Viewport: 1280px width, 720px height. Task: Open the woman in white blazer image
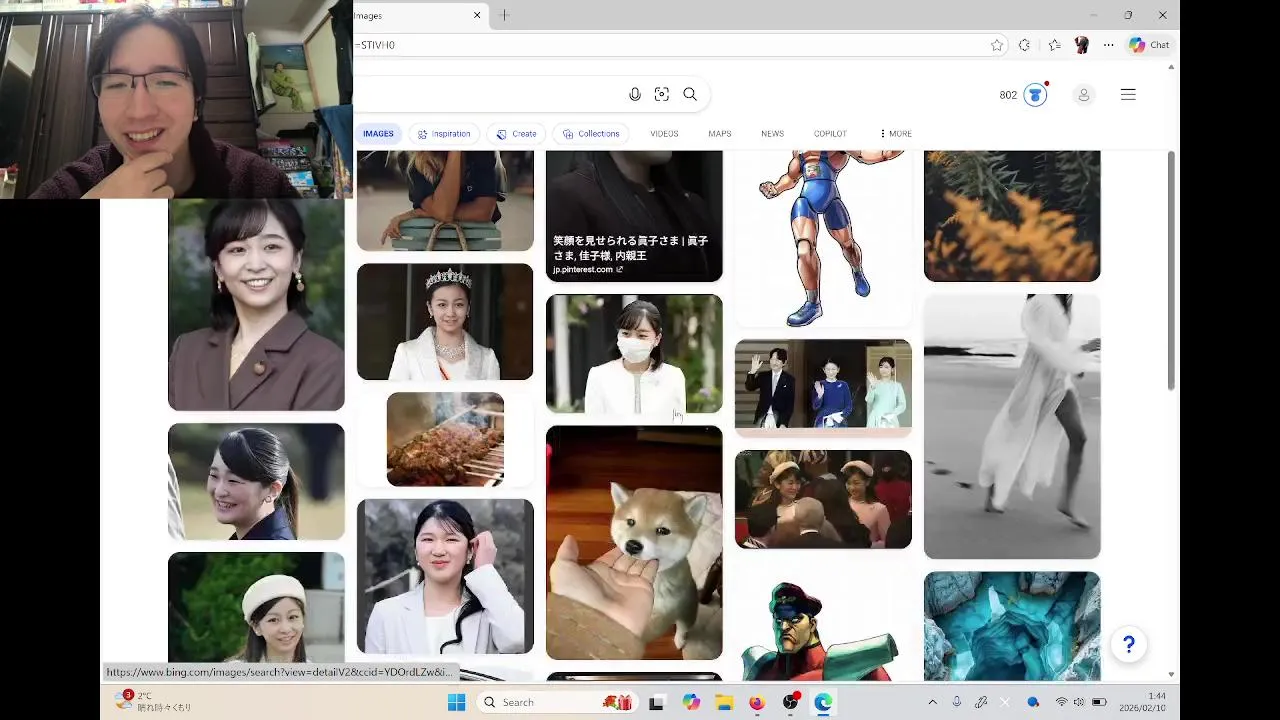point(445,576)
